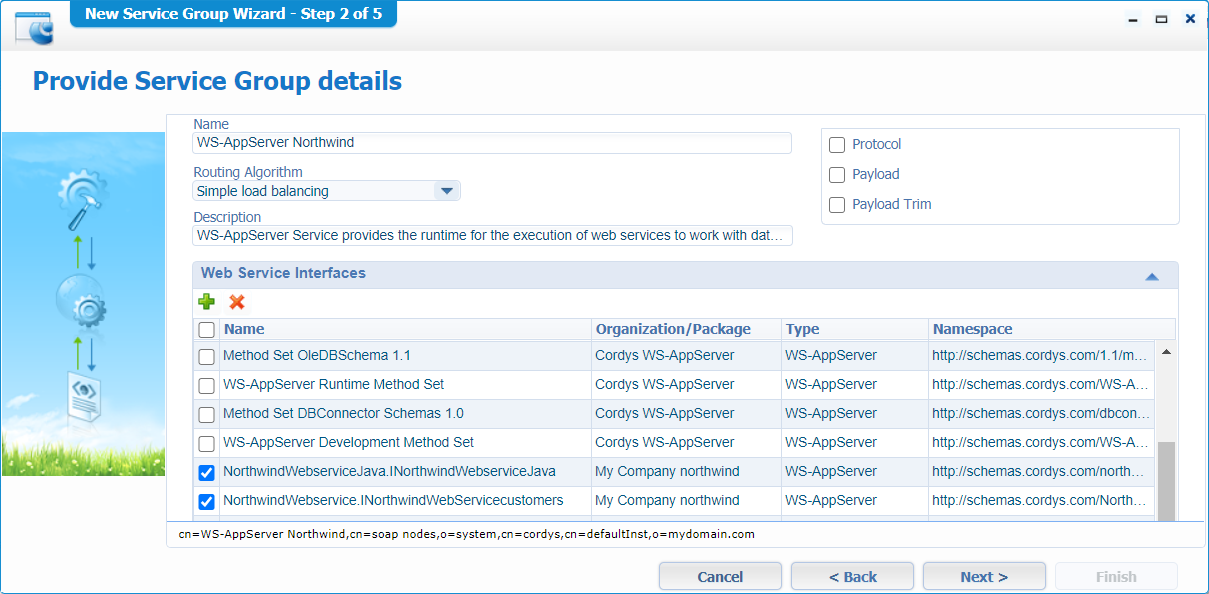This screenshot has height=594, width=1209.
Task: Open the Routing Algorithm dropdown
Action: pos(447,191)
